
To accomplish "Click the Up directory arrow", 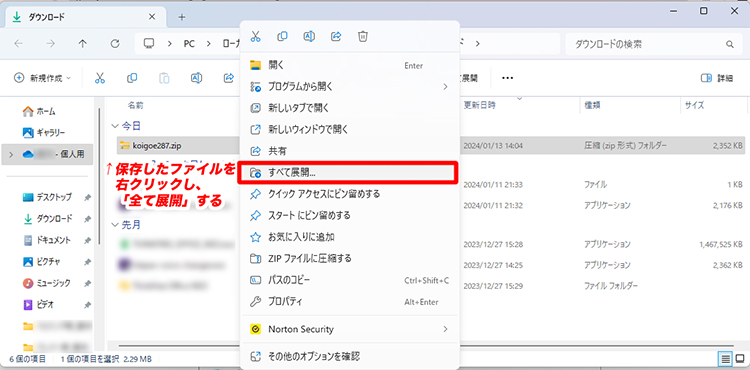I will (x=82, y=44).
